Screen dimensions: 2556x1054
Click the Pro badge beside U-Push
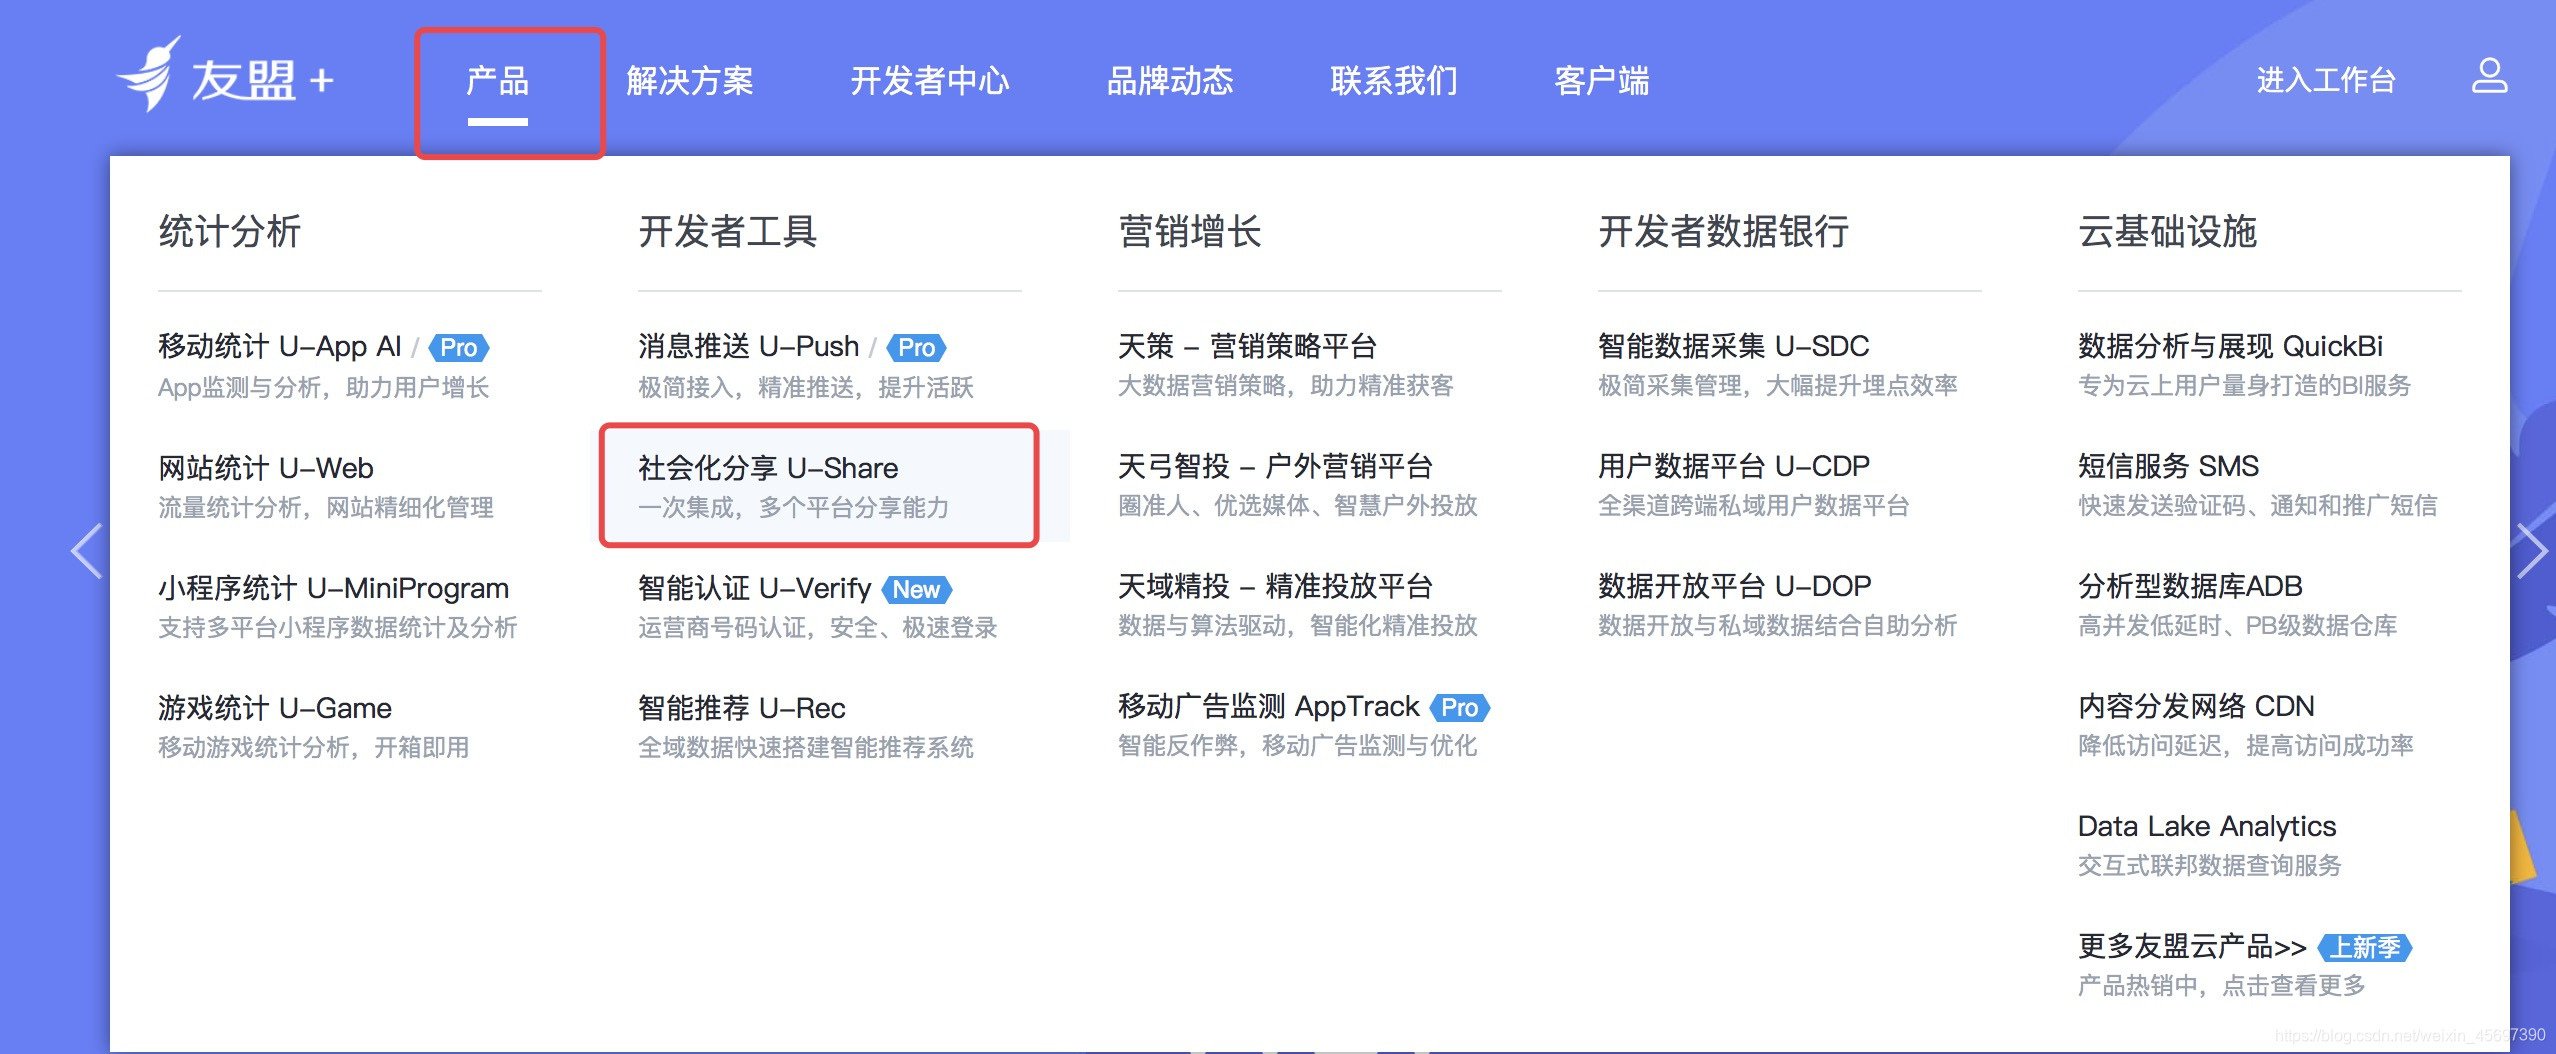917,347
